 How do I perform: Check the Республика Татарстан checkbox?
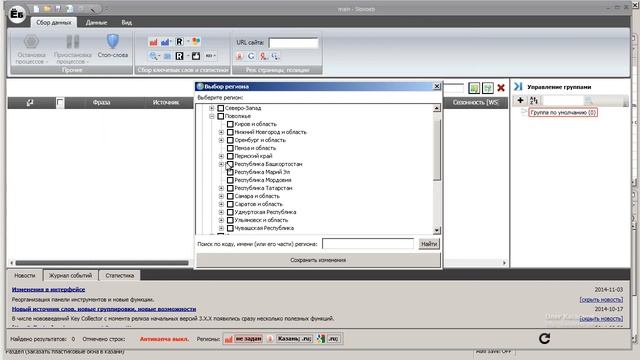point(230,188)
